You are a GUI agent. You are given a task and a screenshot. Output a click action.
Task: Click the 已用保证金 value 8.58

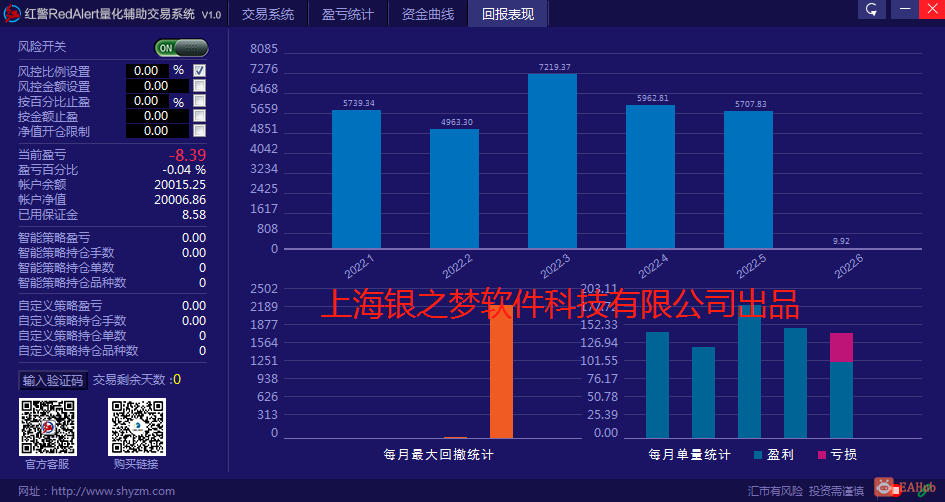pyautogui.click(x=194, y=215)
